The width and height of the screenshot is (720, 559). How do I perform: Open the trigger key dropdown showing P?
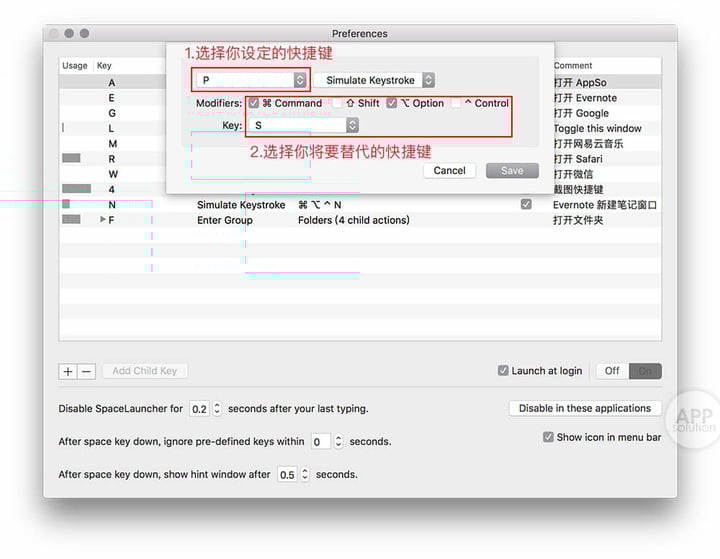(x=251, y=80)
